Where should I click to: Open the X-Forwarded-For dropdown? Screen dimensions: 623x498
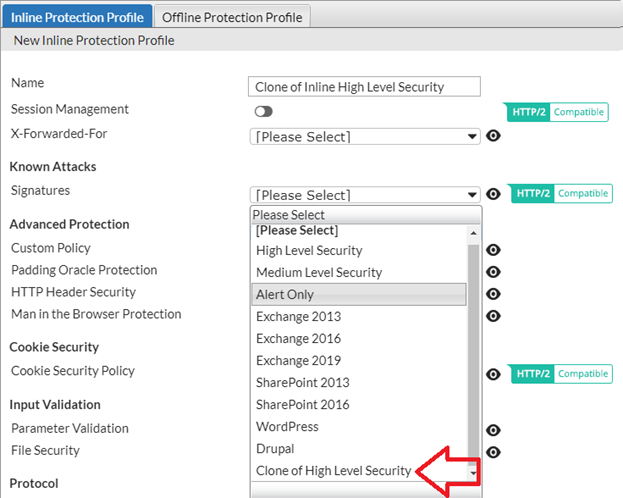365,137
